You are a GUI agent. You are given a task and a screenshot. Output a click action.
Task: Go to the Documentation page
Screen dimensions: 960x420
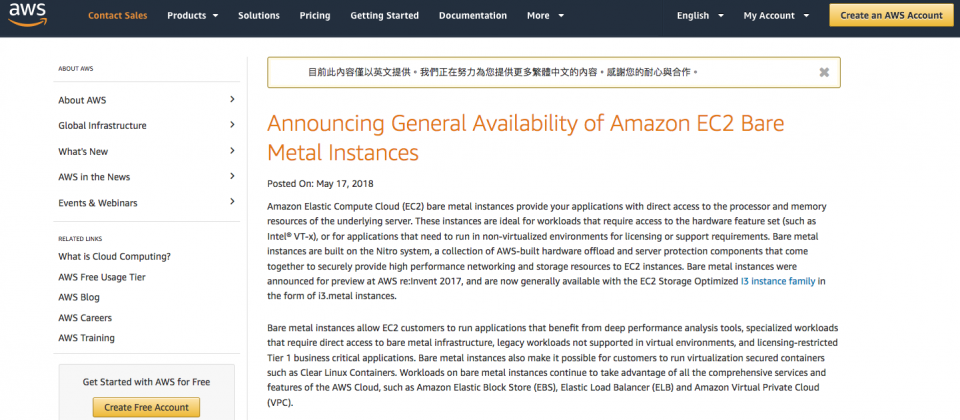click(x=473, y=16)
